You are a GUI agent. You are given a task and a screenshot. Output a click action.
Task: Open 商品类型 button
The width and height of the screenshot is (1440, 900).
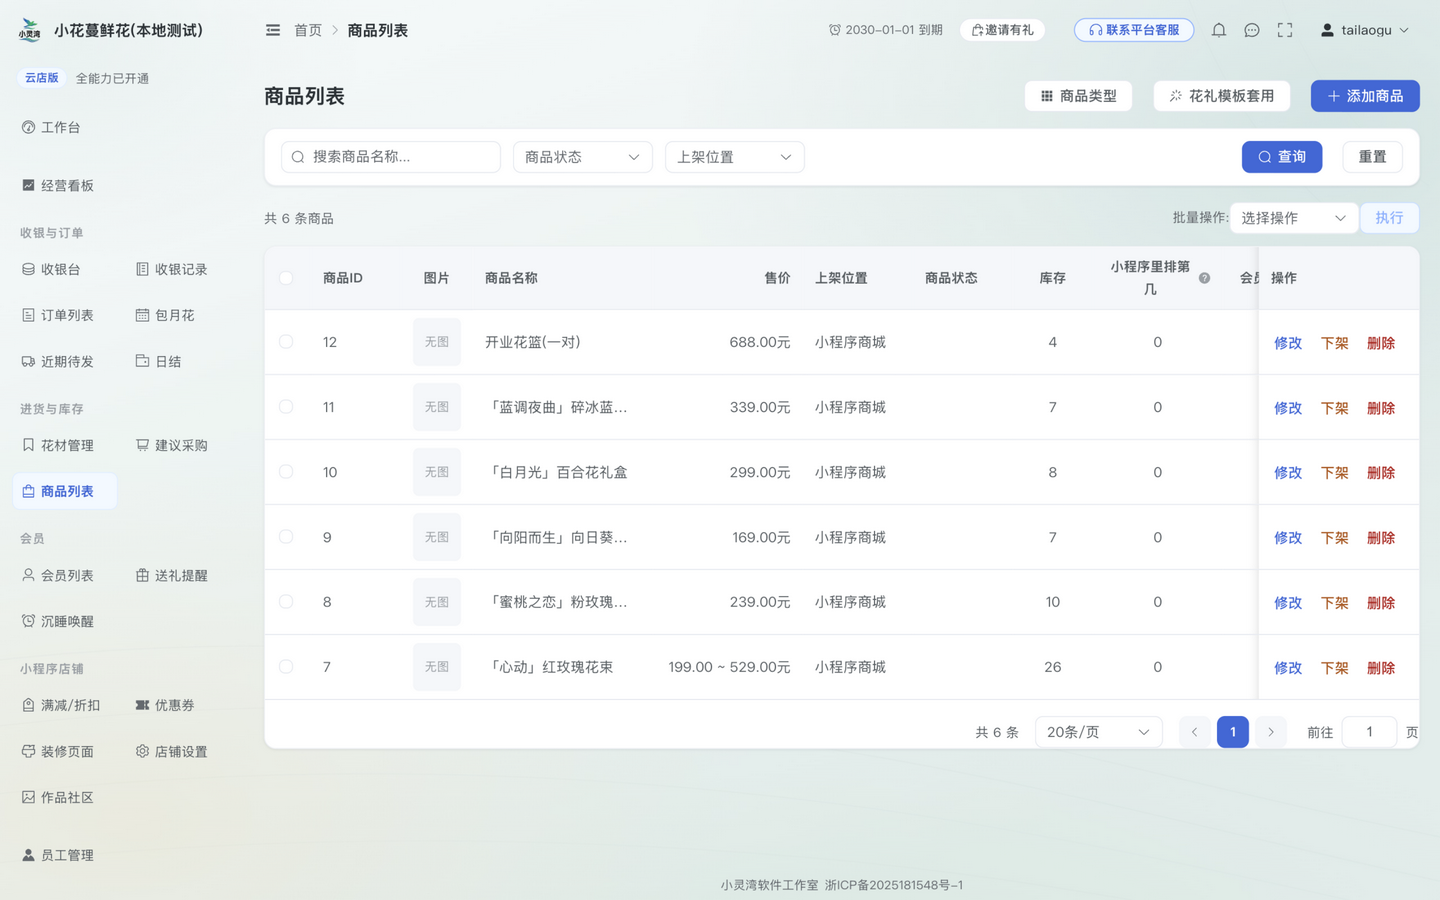click(x=1079, y=96)
